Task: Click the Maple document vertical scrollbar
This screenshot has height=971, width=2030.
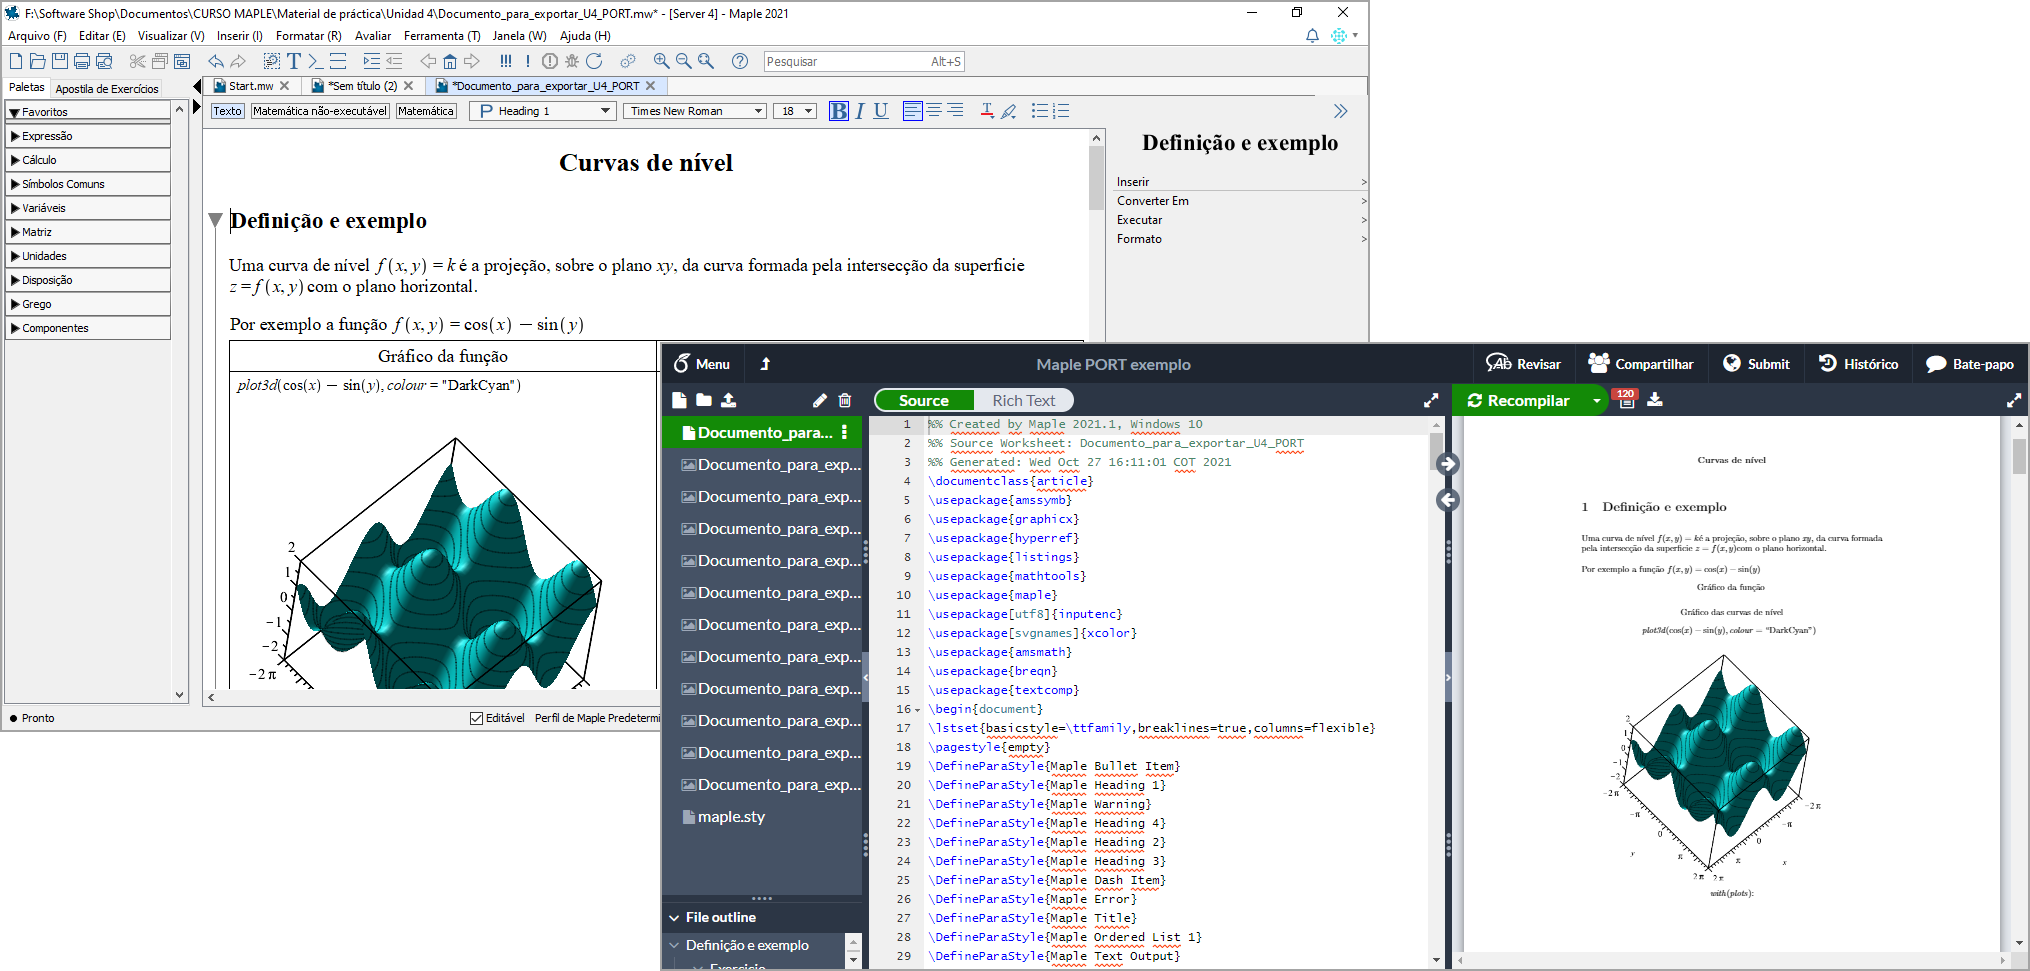Action: [x=1097, y=180]
